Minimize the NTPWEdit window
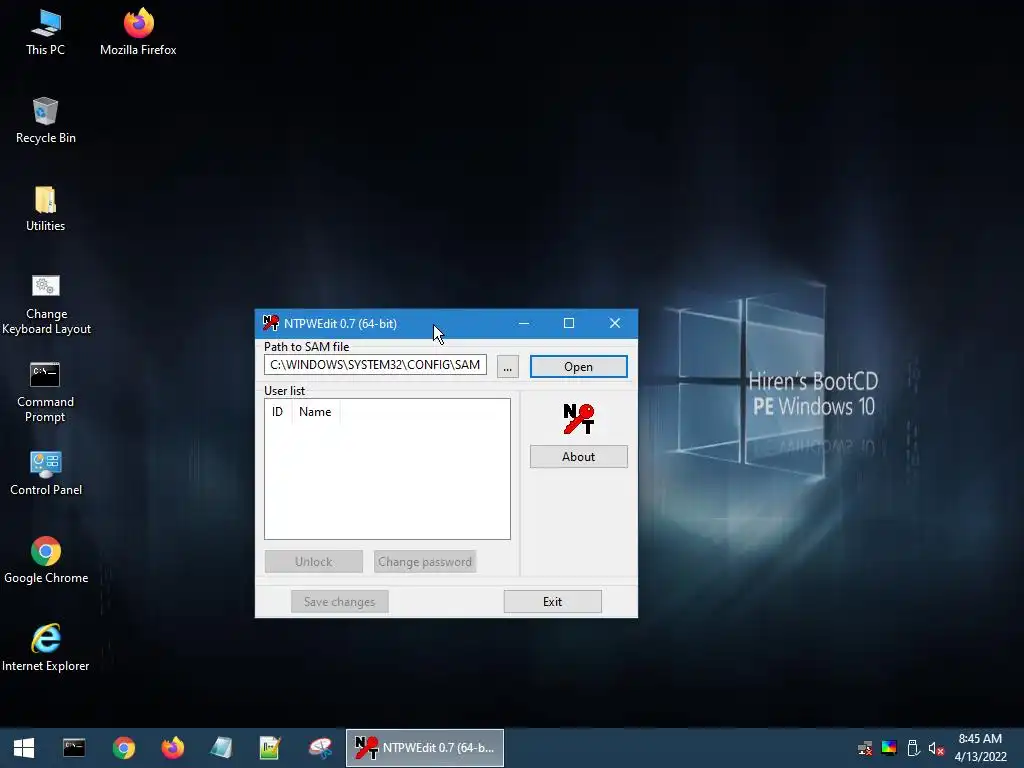 click(x=524, y=323)
